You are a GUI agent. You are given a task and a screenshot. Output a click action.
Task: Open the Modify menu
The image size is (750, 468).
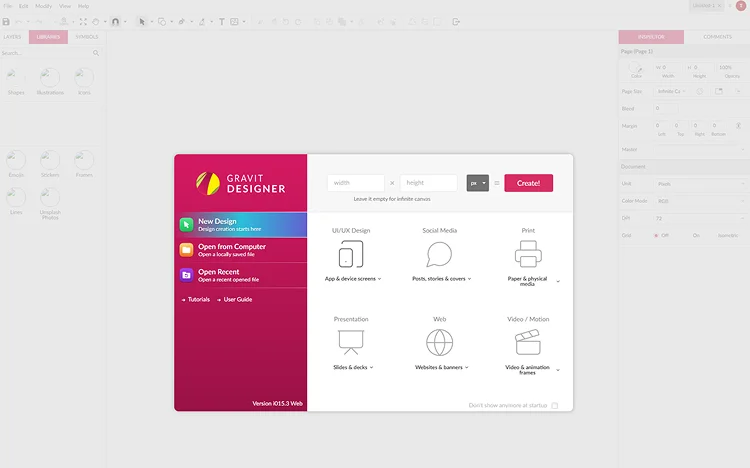tap(44, 6)
